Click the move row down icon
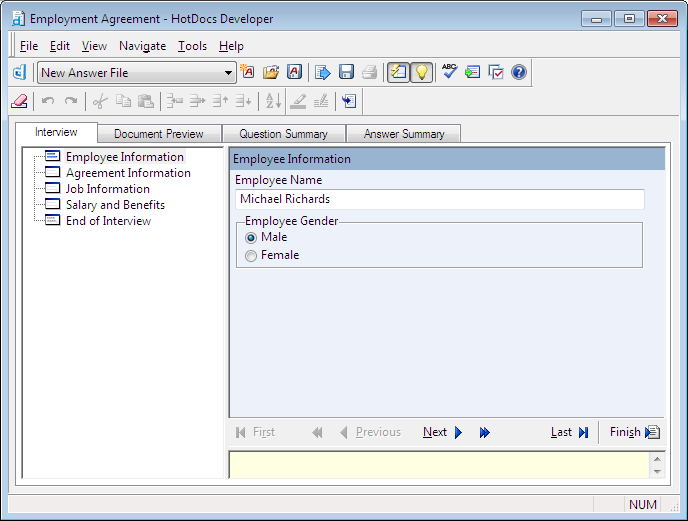688x521 pixels. click(x=243, y=101)
